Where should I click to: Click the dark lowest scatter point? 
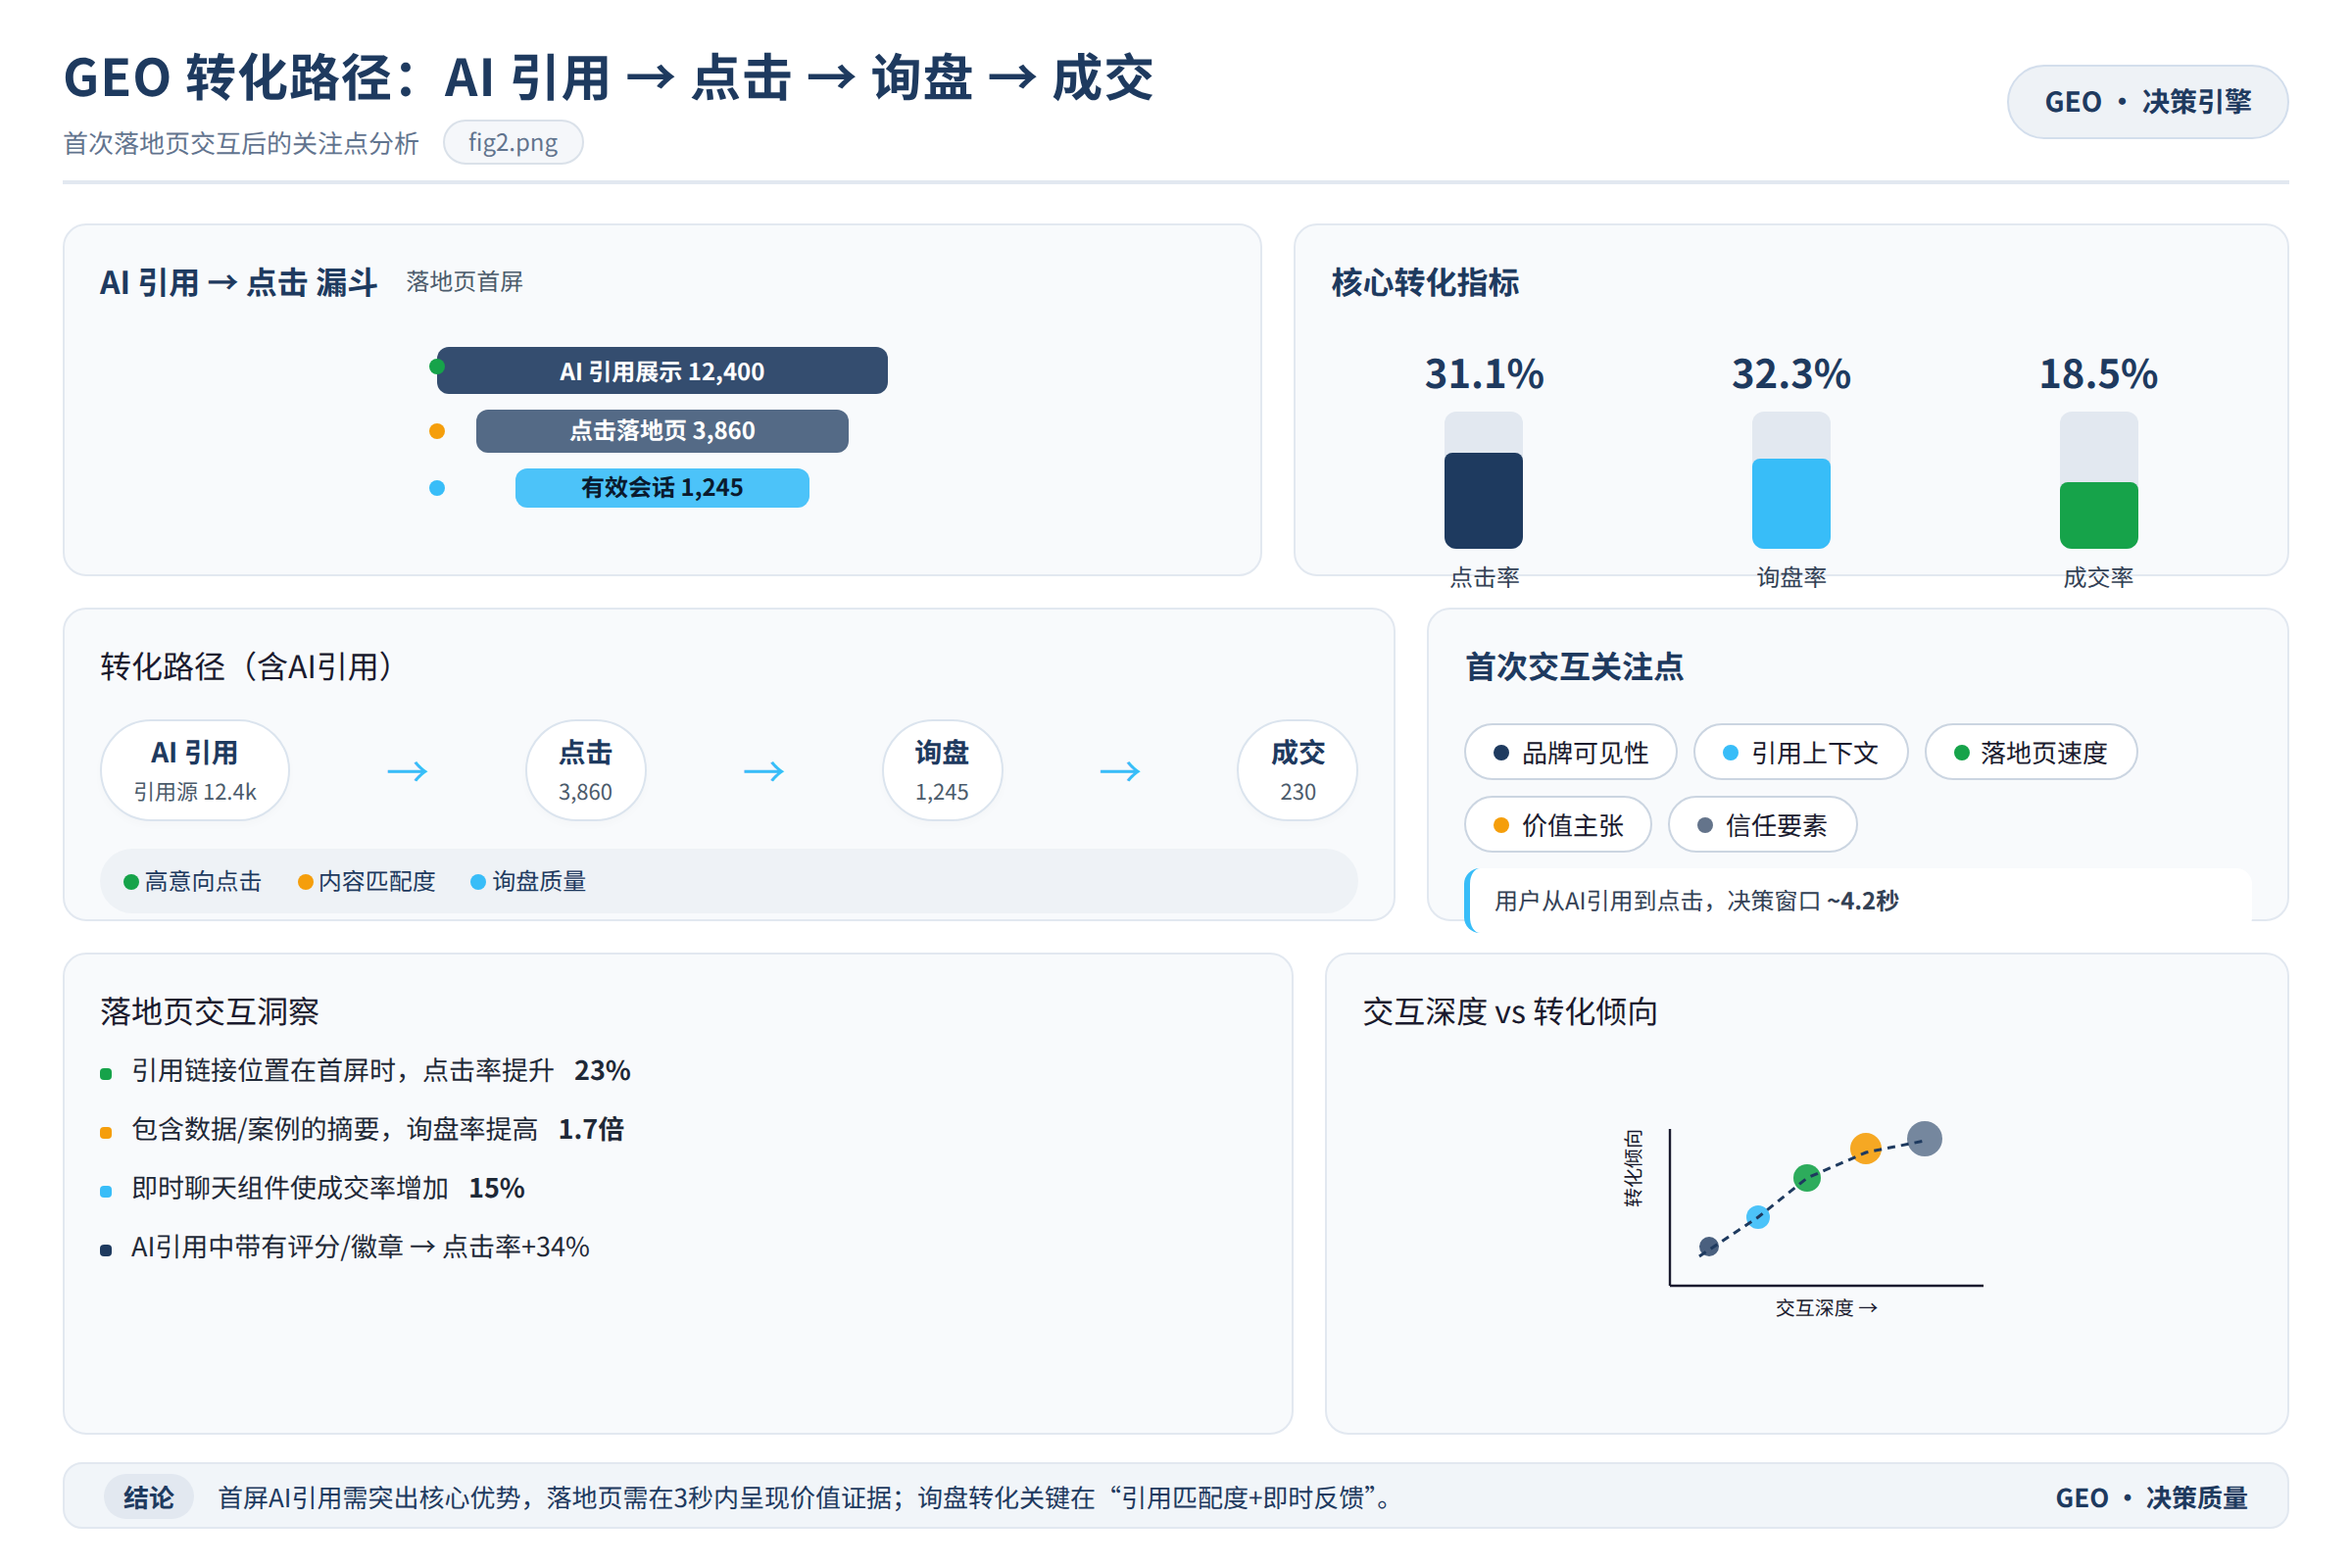click(1709, 1247)
